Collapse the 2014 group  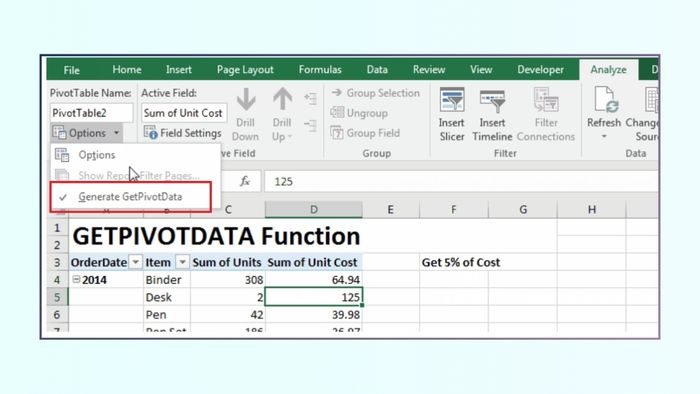76,279
